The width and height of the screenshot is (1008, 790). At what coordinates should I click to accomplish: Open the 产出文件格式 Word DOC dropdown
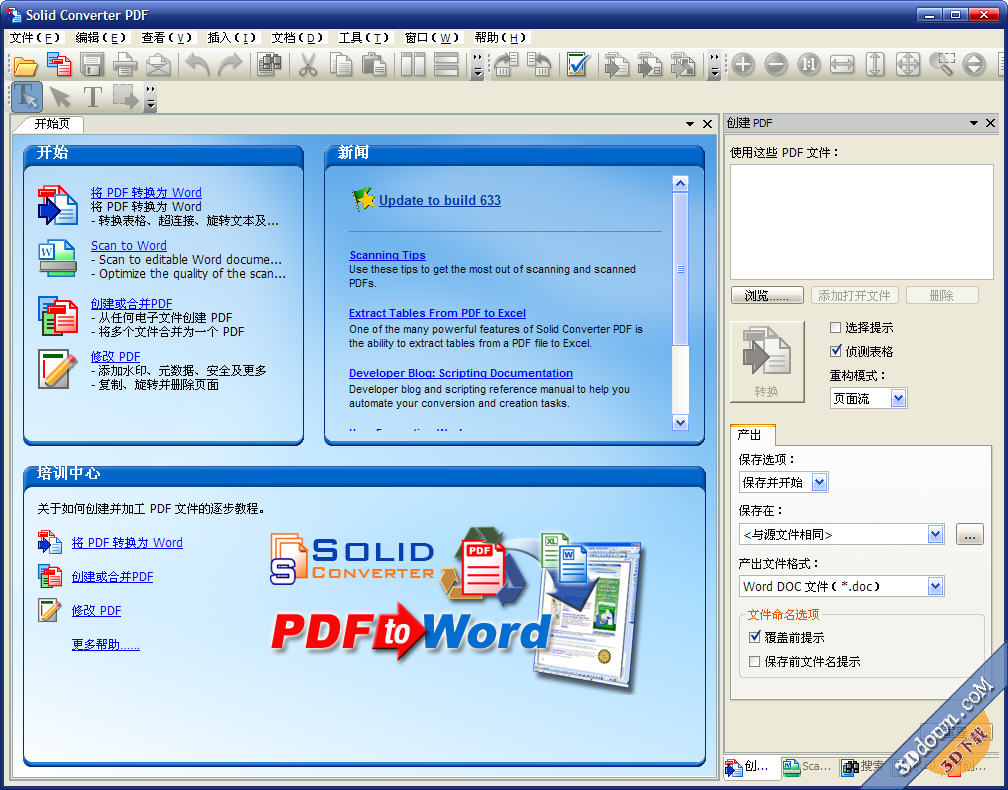[x=935, y=586]
